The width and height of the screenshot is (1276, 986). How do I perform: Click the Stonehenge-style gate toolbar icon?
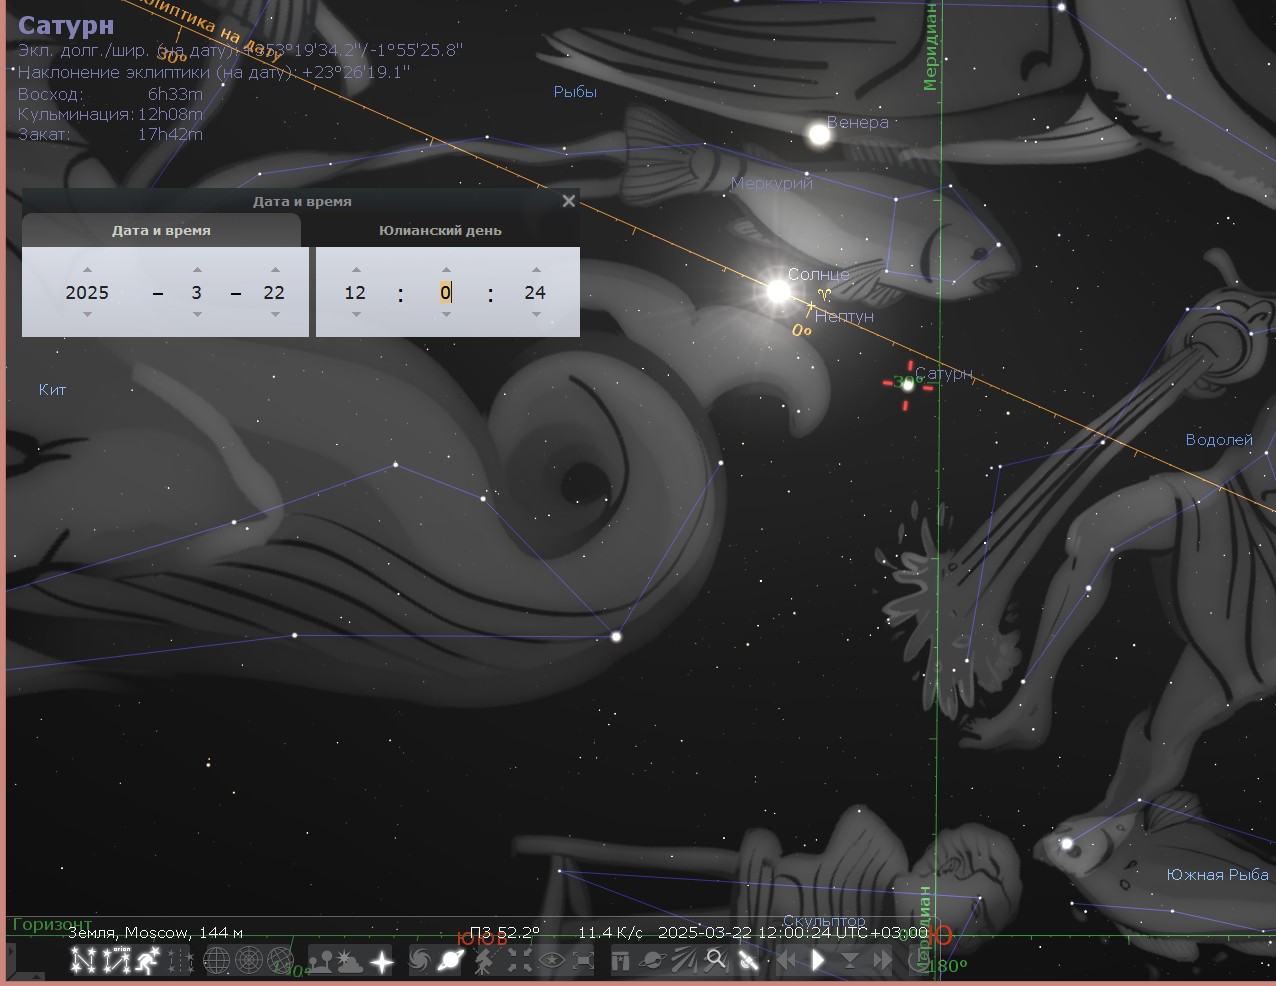coord(621,961)
